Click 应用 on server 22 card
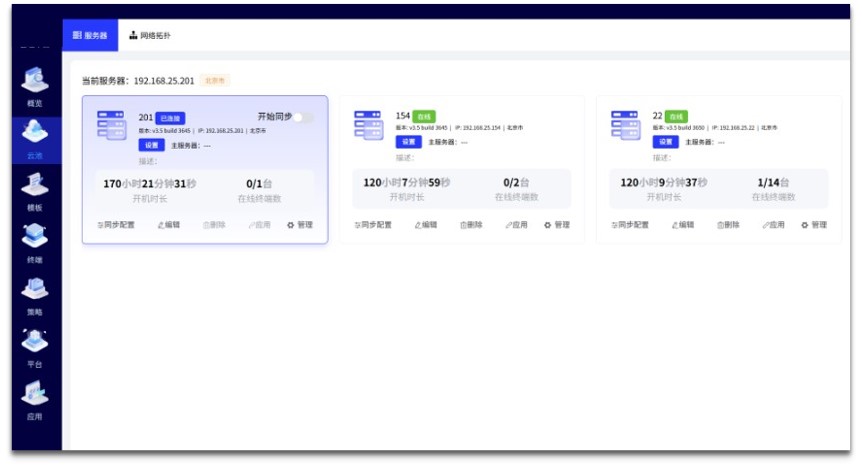The width and height of the screenshot is (862, 470). point(773,225)
